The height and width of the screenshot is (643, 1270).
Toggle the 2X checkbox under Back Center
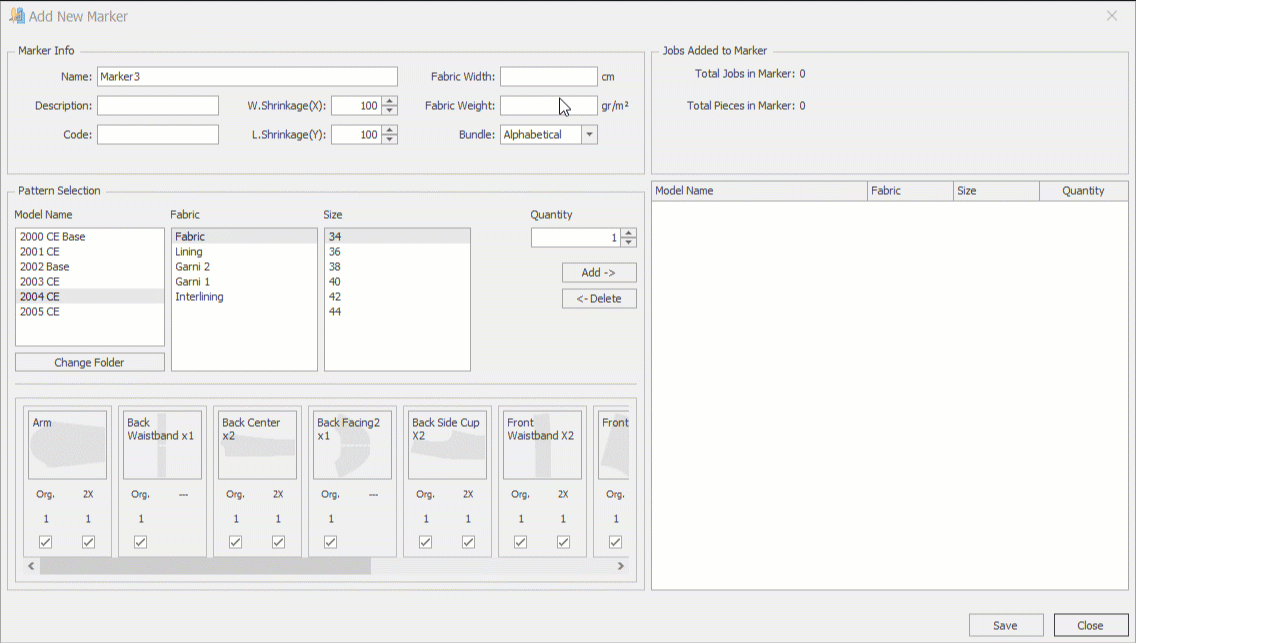tap(278, 542)
